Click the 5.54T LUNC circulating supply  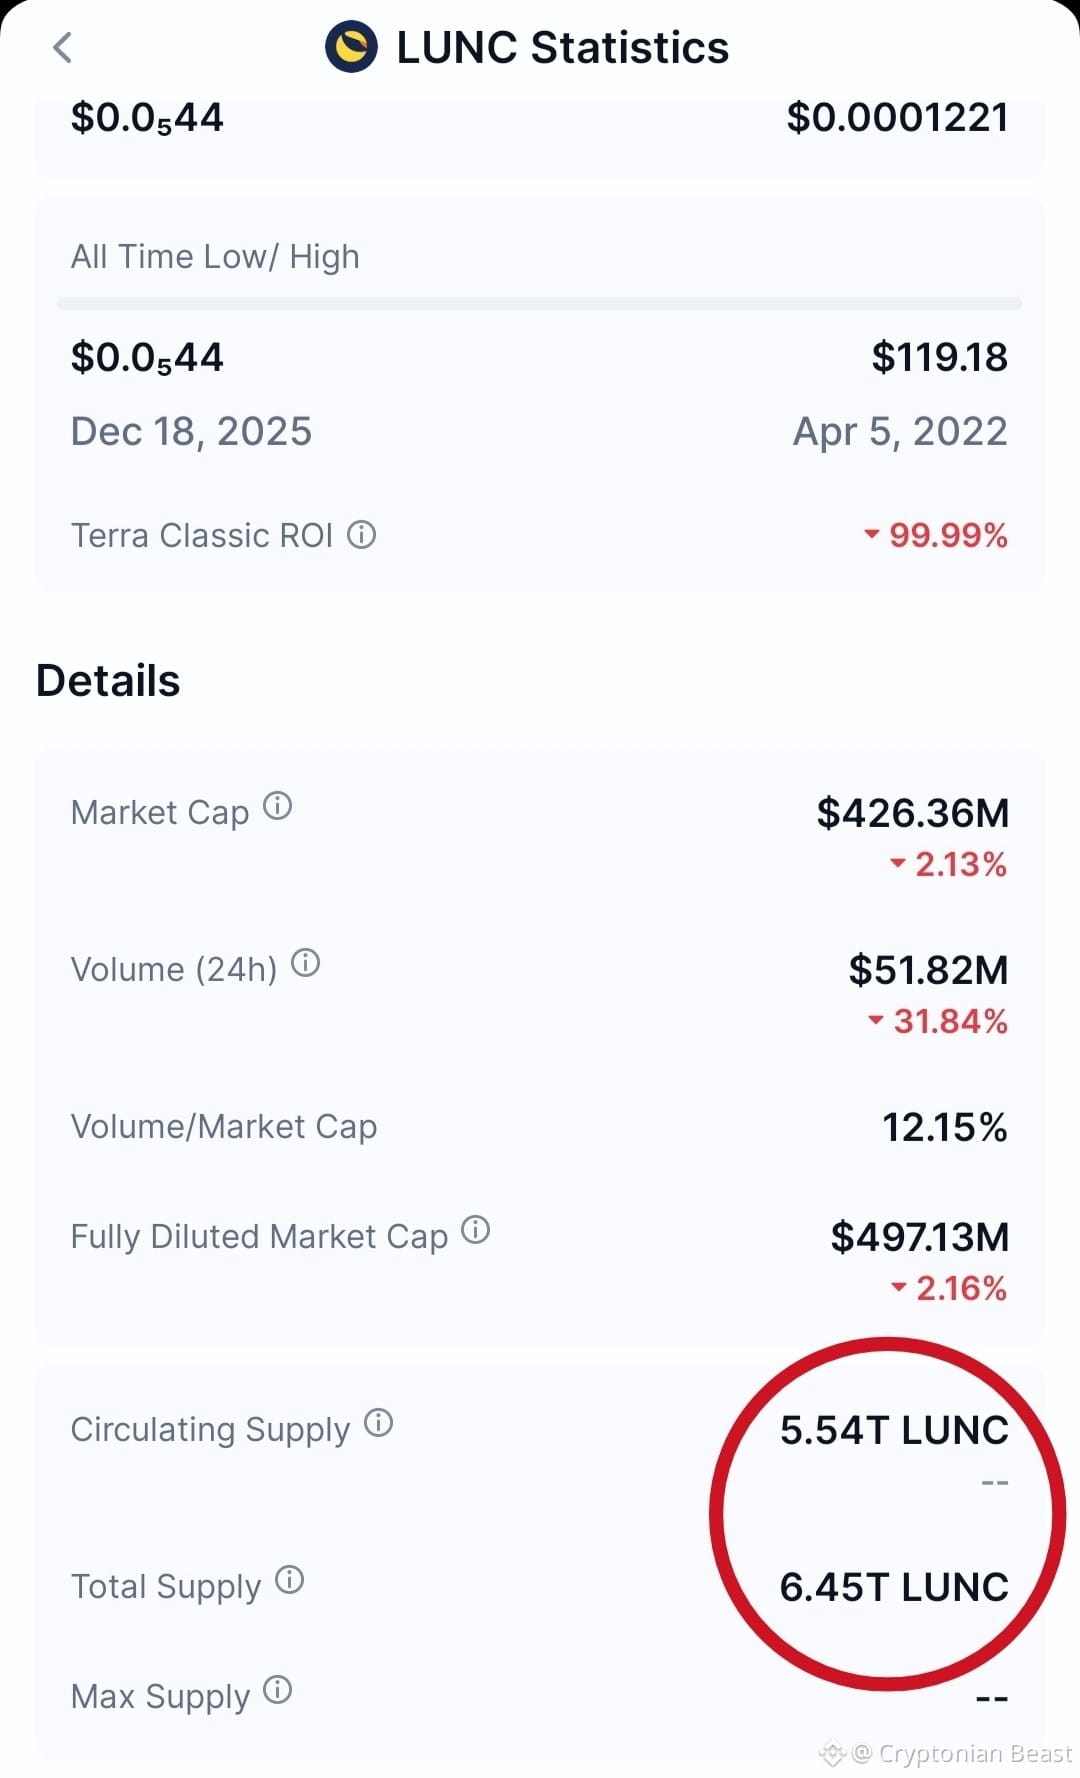894,1430
